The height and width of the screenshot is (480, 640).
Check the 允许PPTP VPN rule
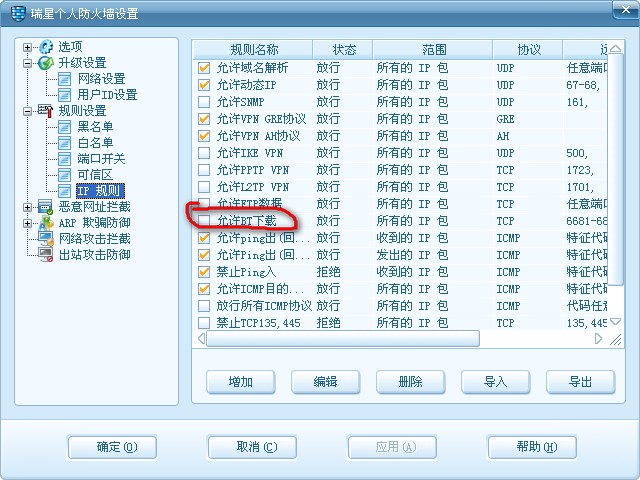pyautogui.click(x=204, y=170)
